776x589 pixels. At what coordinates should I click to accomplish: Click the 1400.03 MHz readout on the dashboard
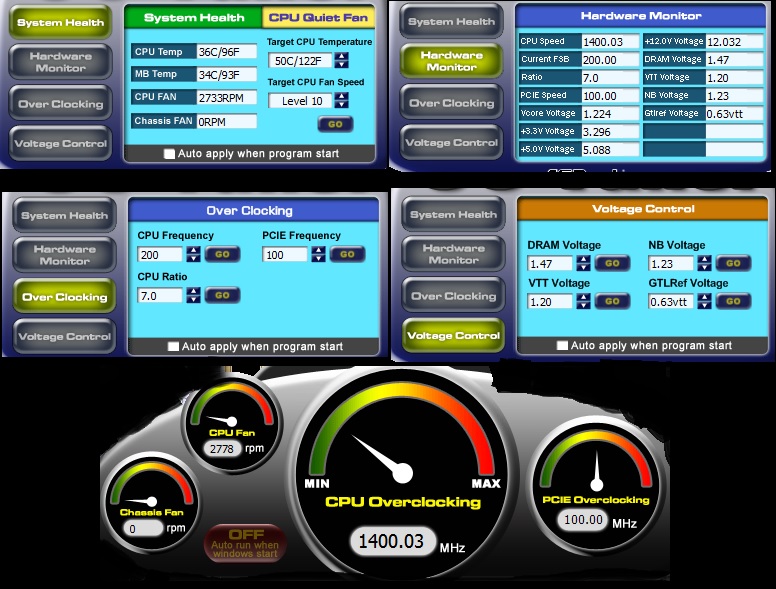pos(391,541)
